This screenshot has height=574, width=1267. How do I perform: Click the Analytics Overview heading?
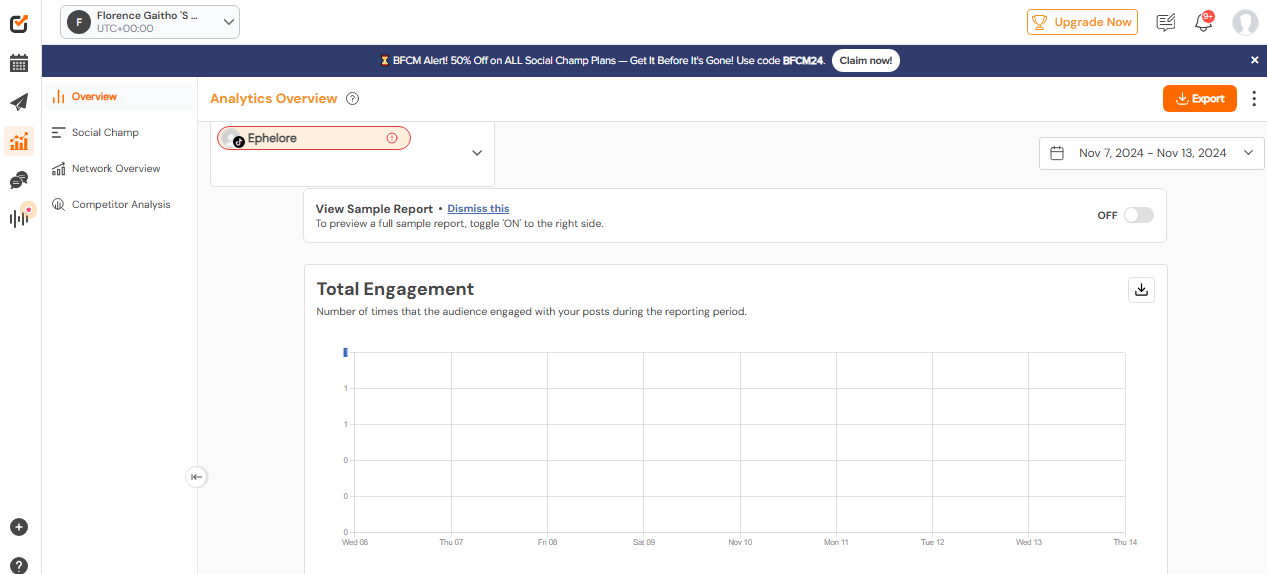(x=274, y=99)
